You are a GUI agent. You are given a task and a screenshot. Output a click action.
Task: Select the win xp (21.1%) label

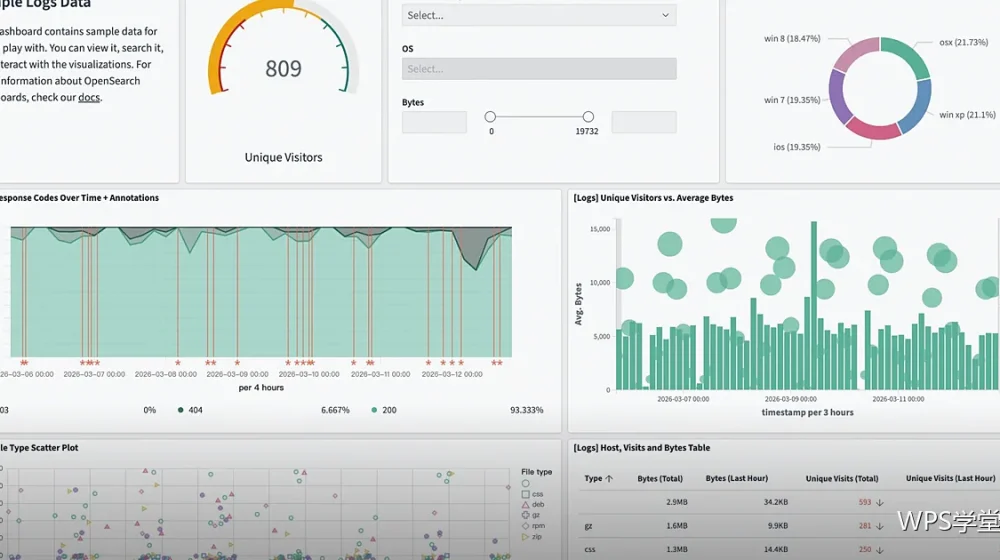967,115
